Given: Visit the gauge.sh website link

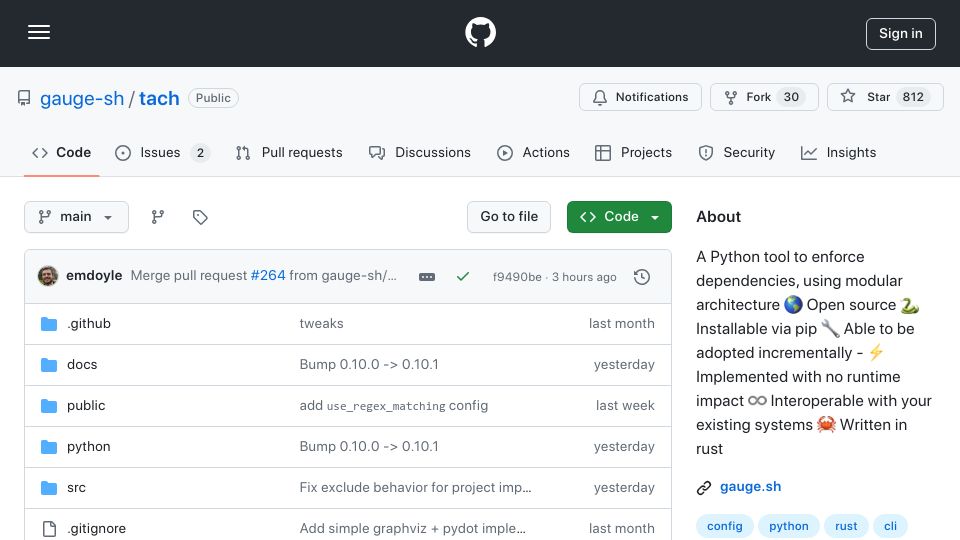Looking at the screenshot, I should pyautogui.click(x=750, y=487).
